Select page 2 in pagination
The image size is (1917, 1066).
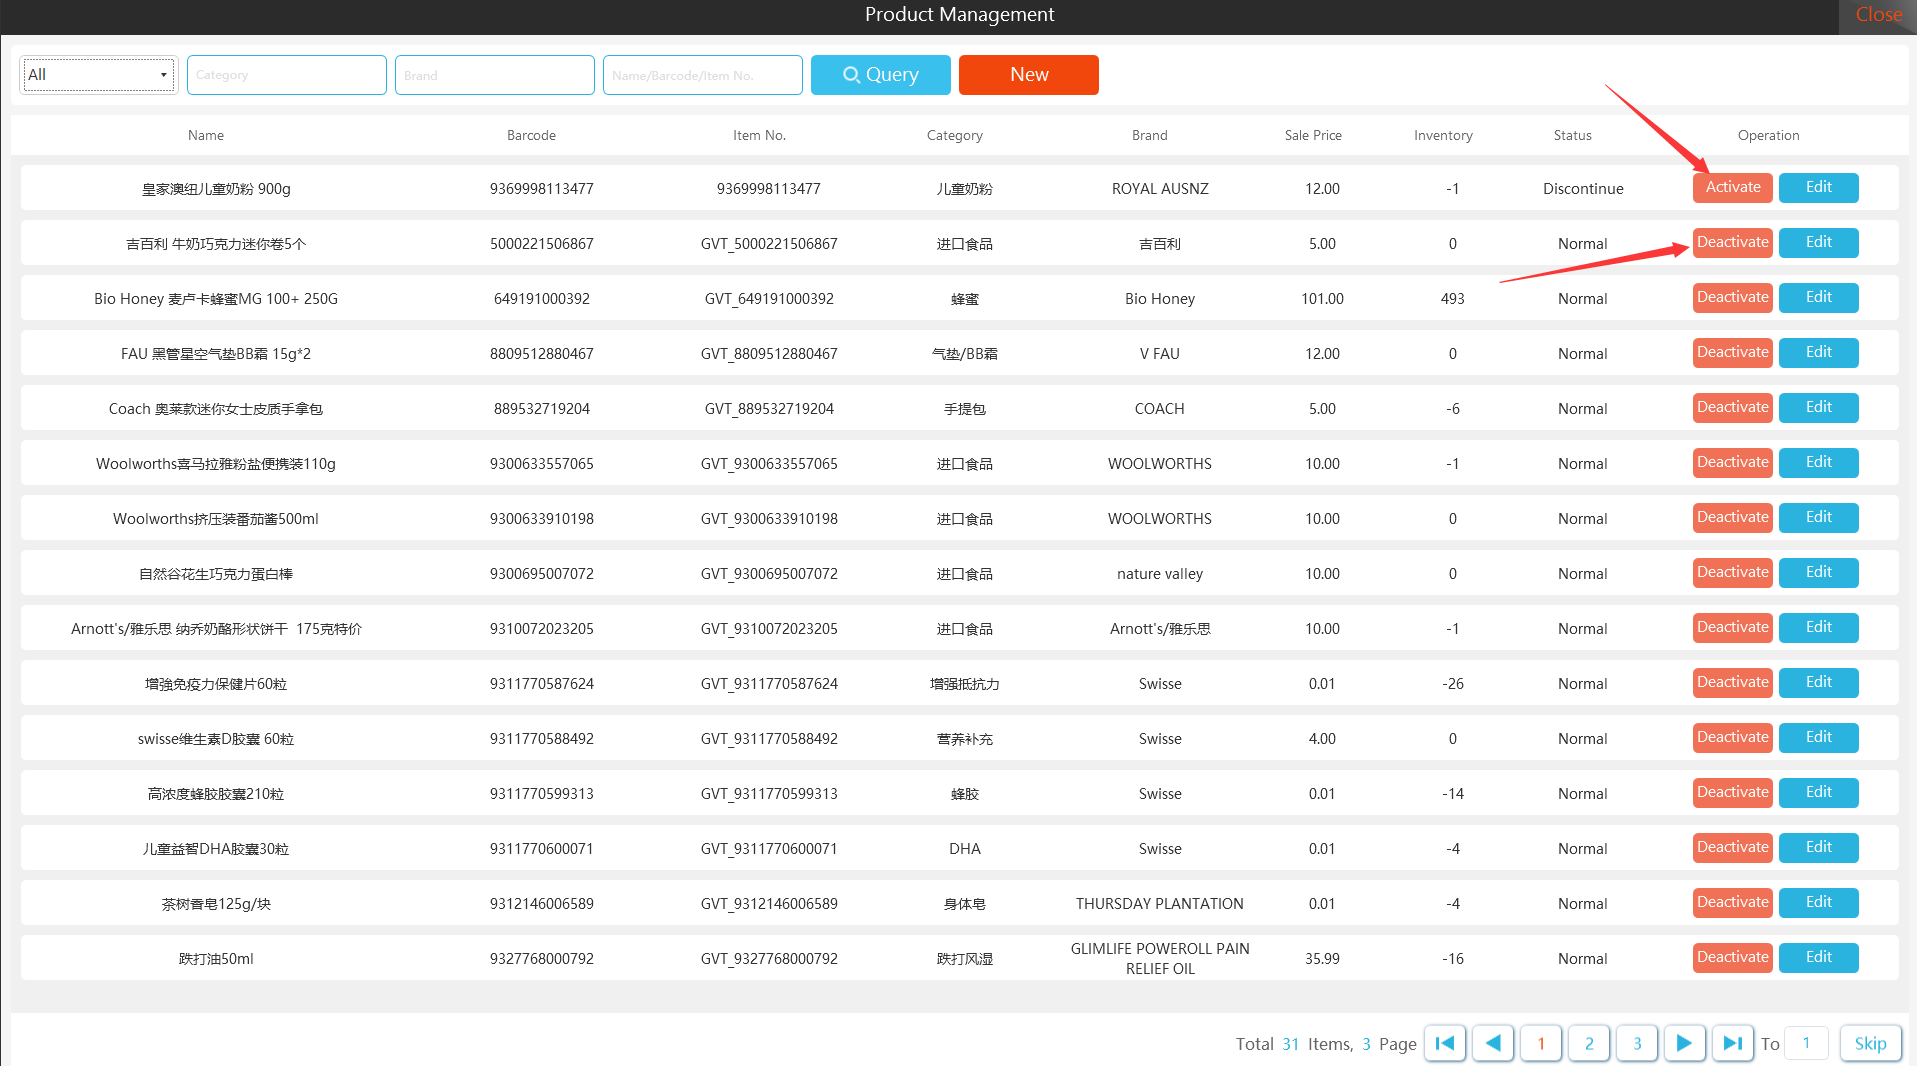pyautogui.click(x=1588, y=1043)
